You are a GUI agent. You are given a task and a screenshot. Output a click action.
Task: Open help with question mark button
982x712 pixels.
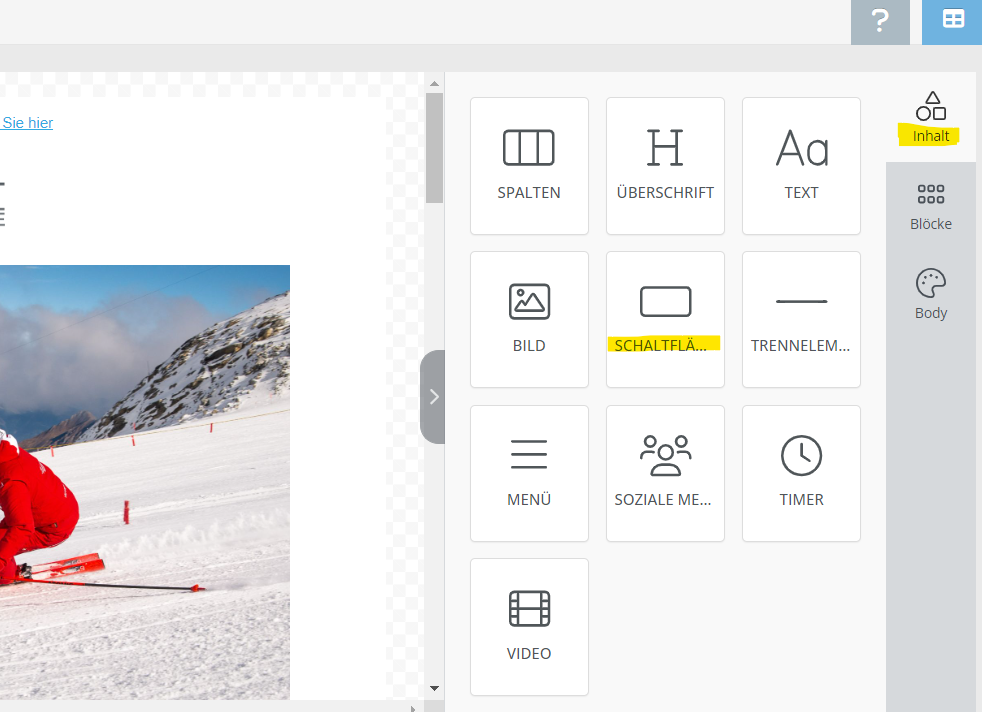click(880, 21)
